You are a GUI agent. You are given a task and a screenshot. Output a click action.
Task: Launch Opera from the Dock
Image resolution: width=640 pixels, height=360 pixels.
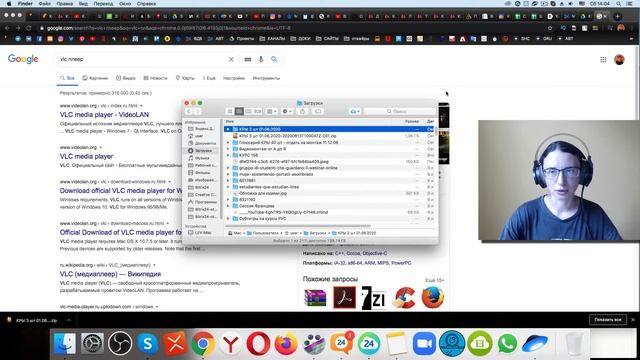[258, 343]
